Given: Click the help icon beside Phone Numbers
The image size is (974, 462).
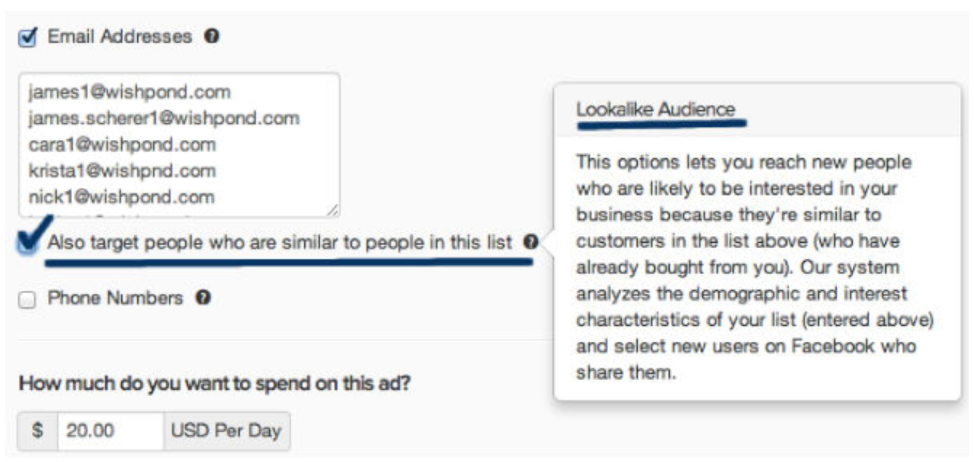Looking at the screenshot, I should click(x=203, y=298).
